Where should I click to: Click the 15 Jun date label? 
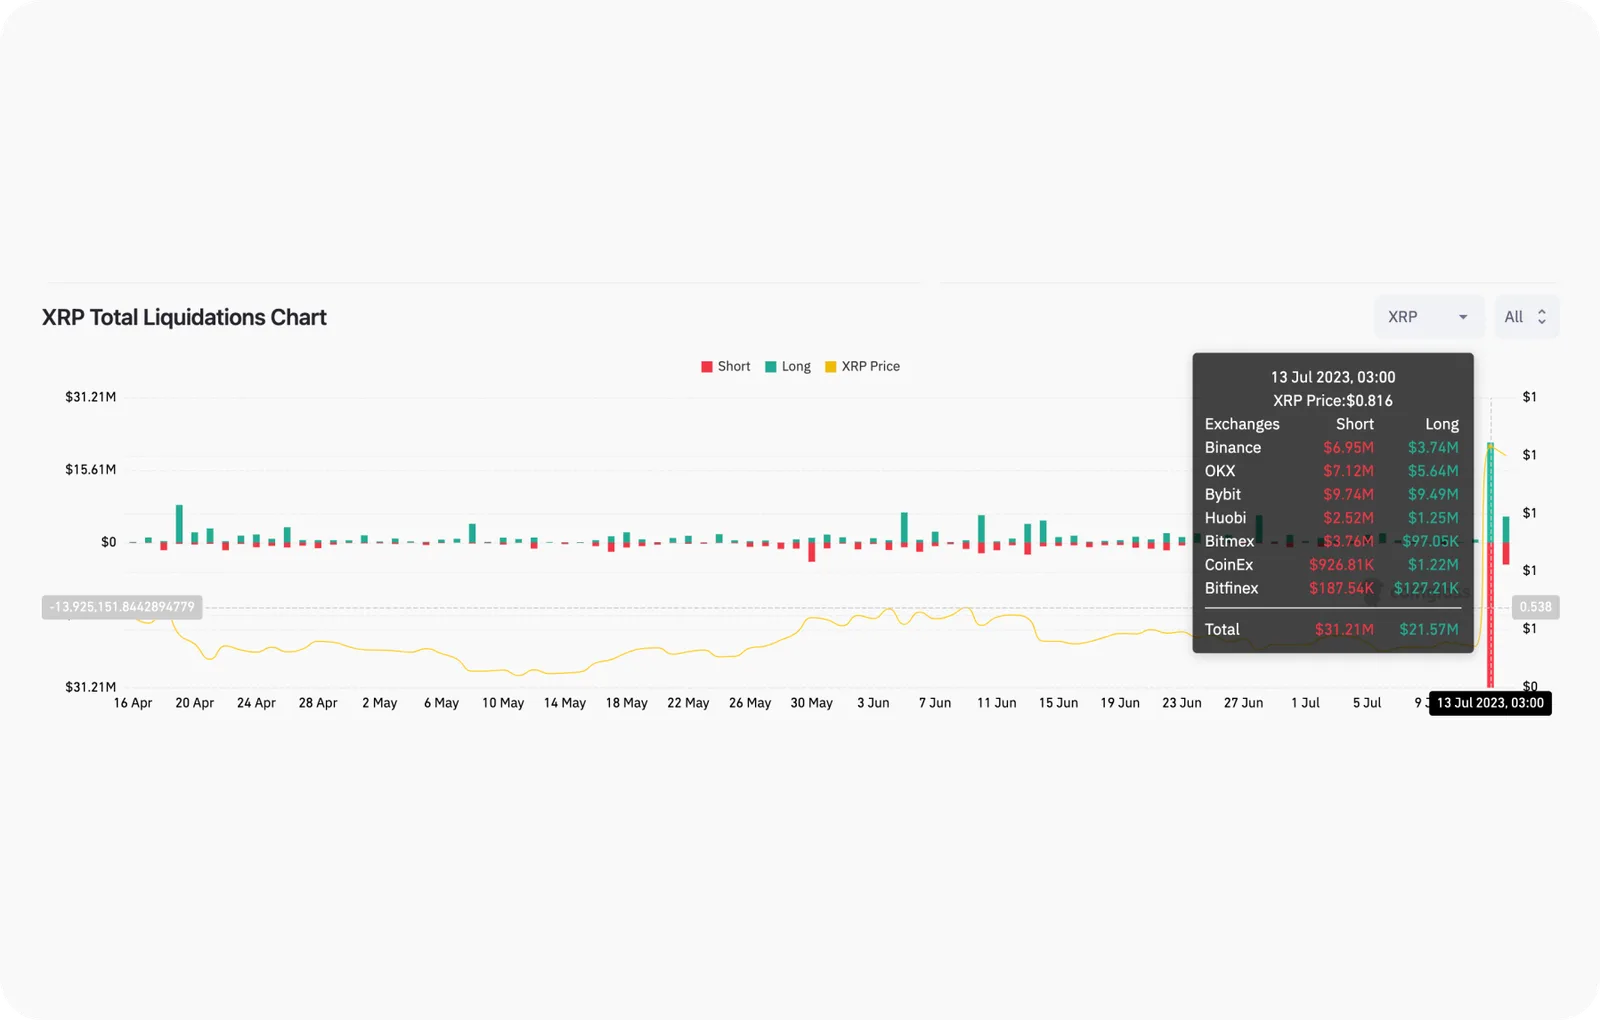pyautogui.click(x=1059, y=703)
